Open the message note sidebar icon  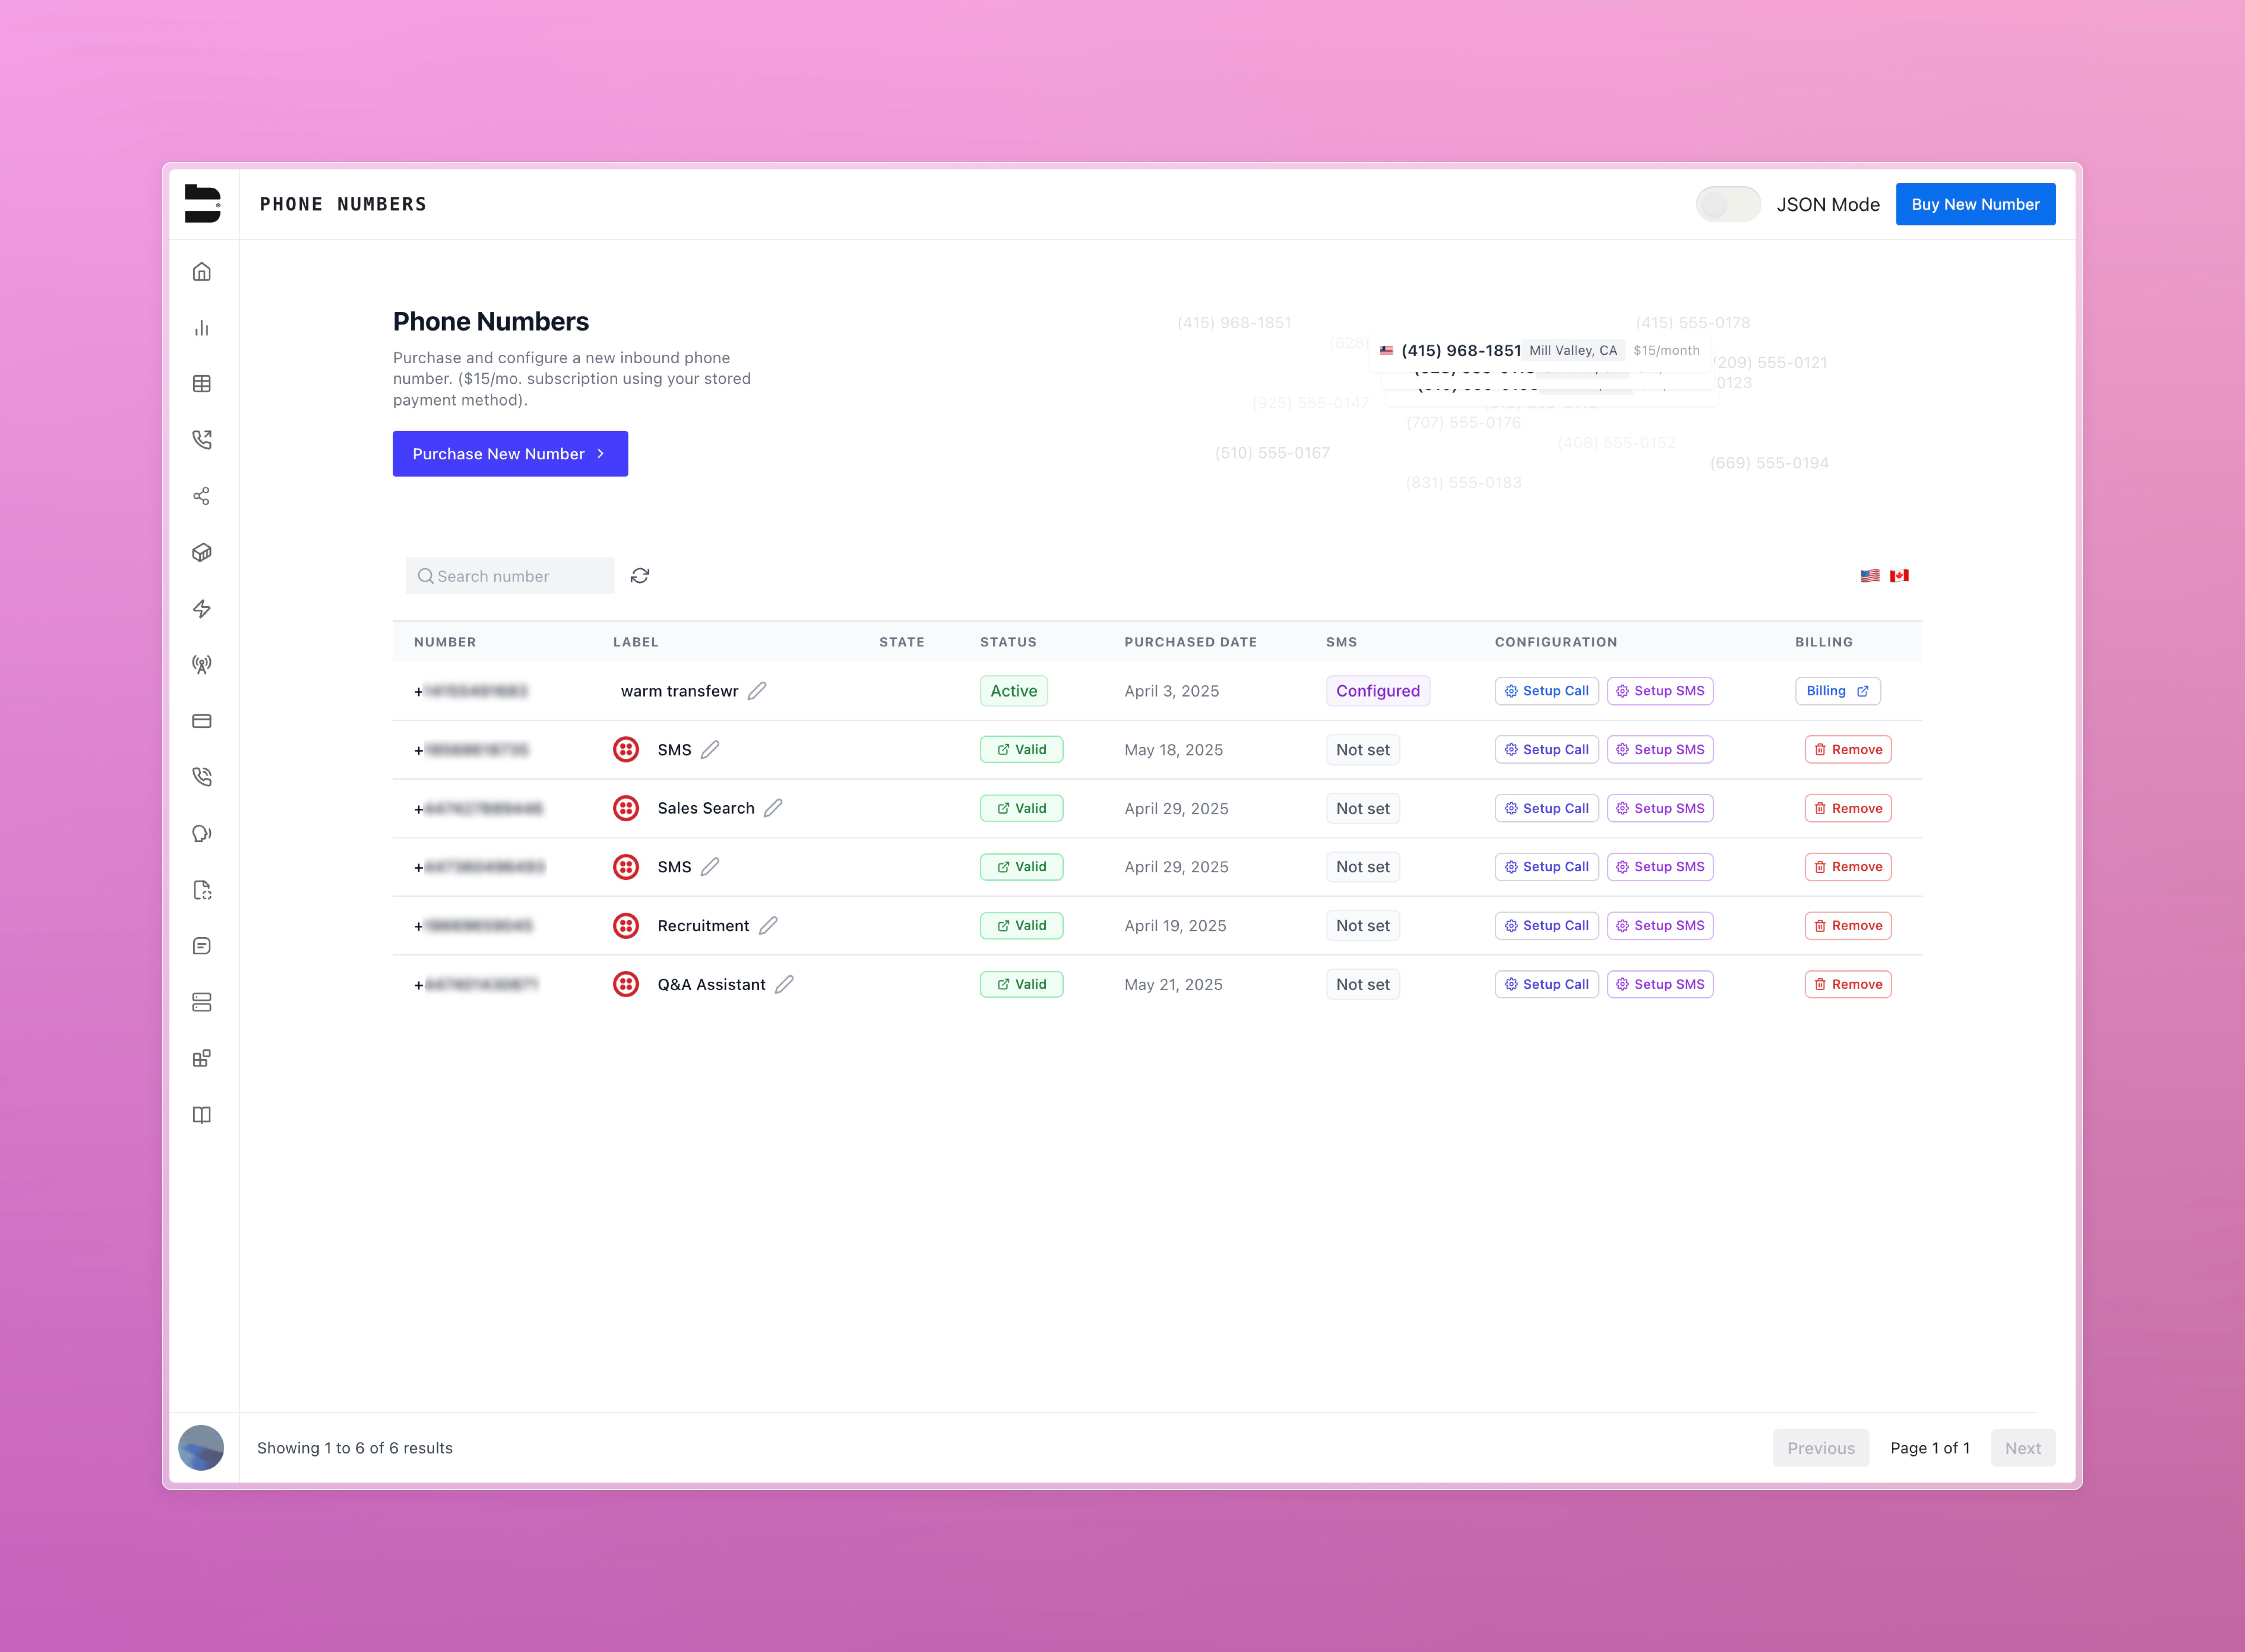202,946
